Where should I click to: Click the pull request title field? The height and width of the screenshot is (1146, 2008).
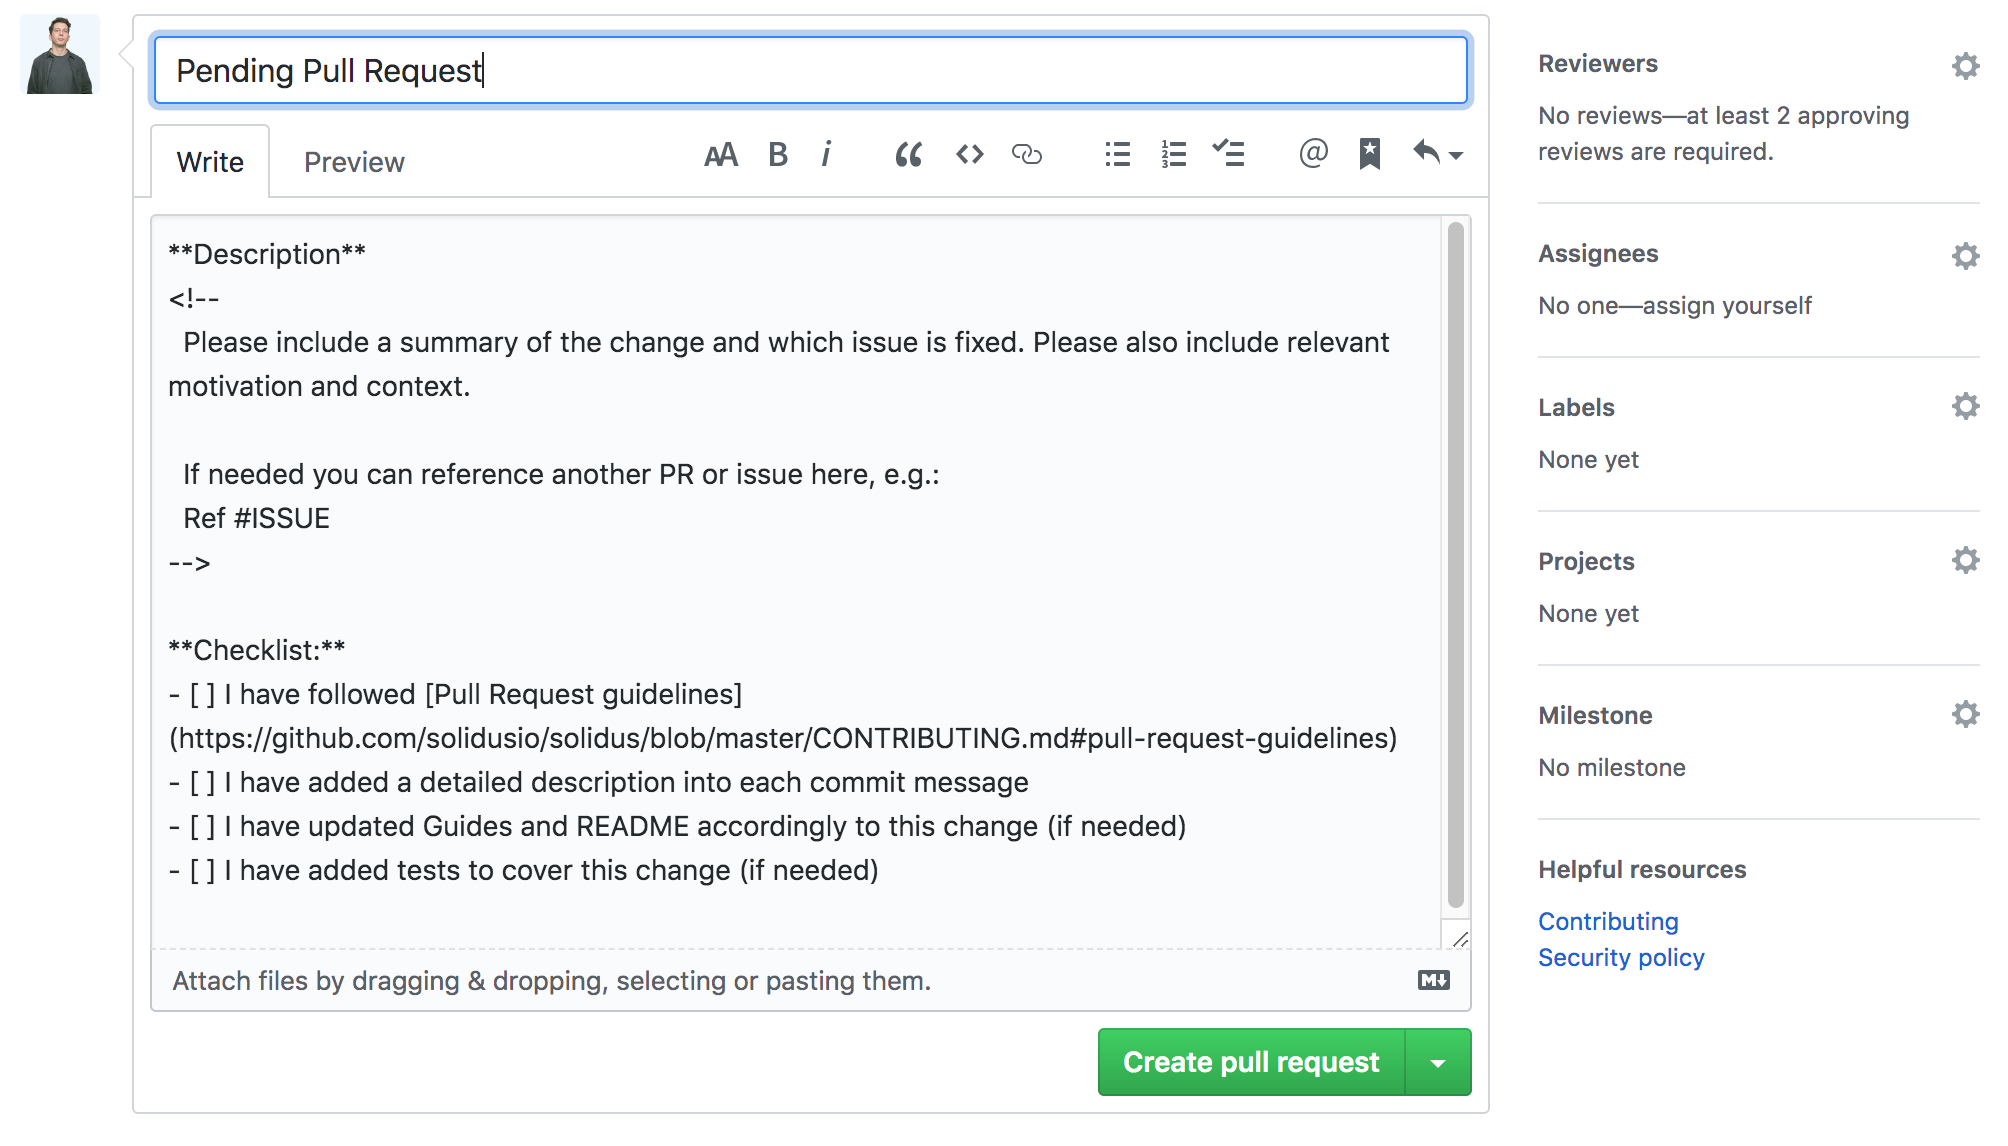(810, 71)
